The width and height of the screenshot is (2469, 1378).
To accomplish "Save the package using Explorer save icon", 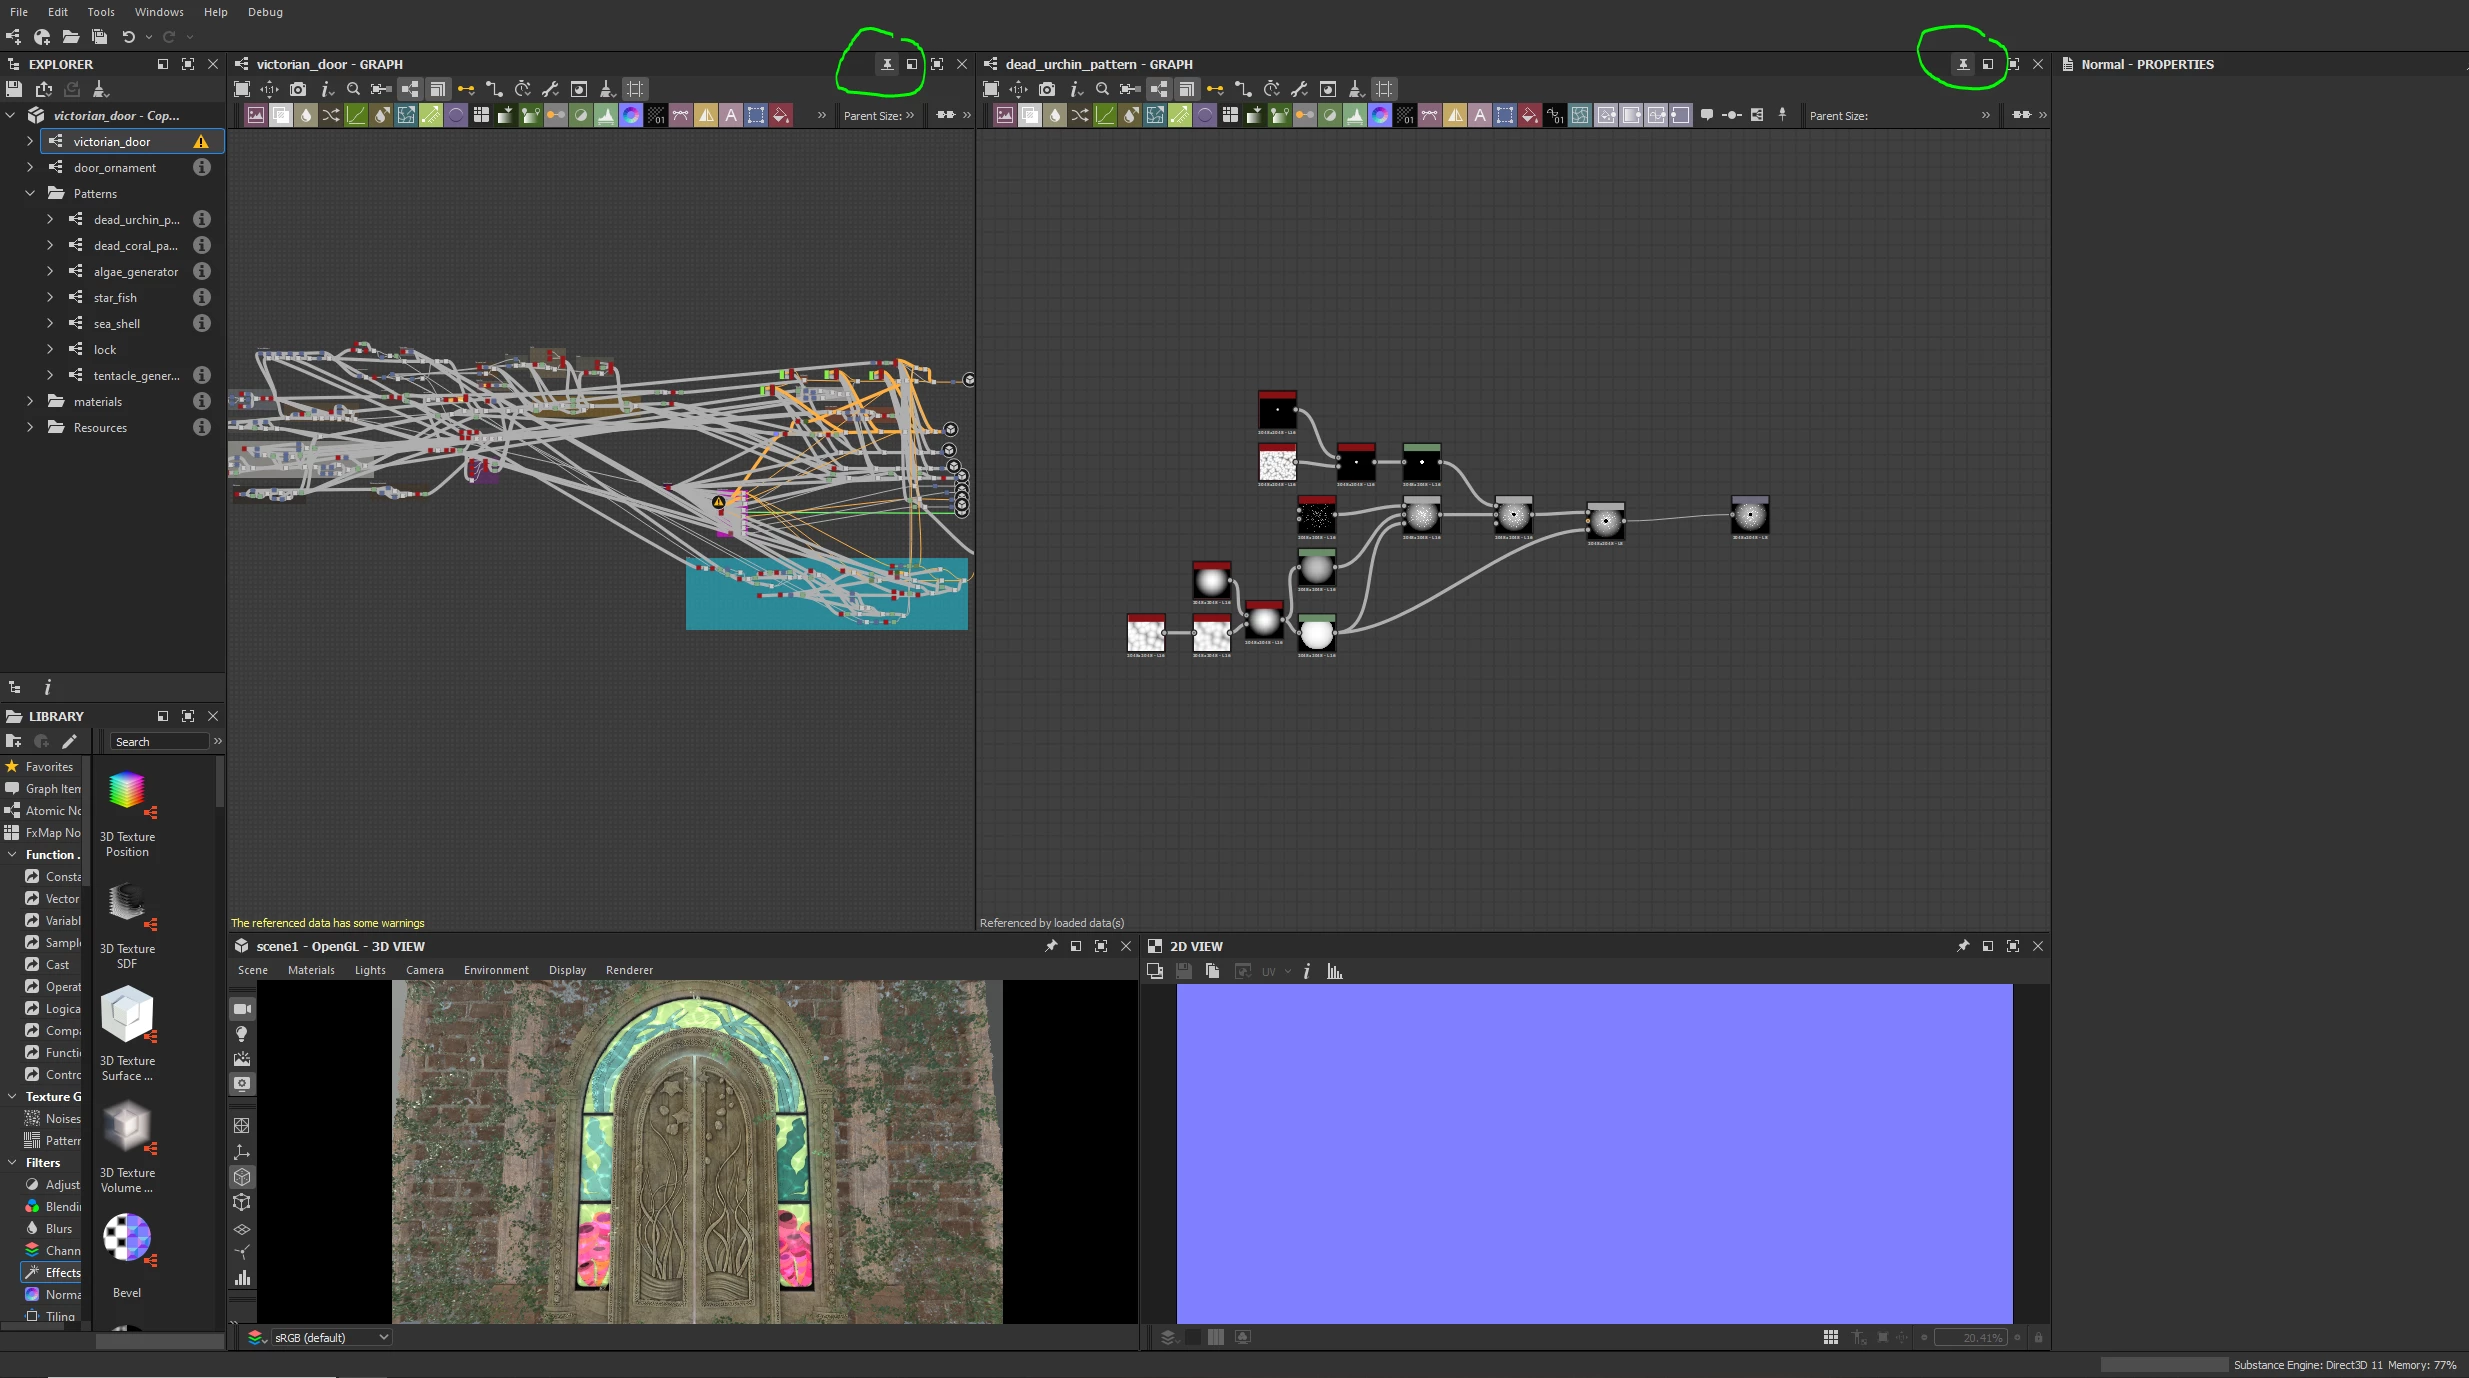I will tap(14, 89).
